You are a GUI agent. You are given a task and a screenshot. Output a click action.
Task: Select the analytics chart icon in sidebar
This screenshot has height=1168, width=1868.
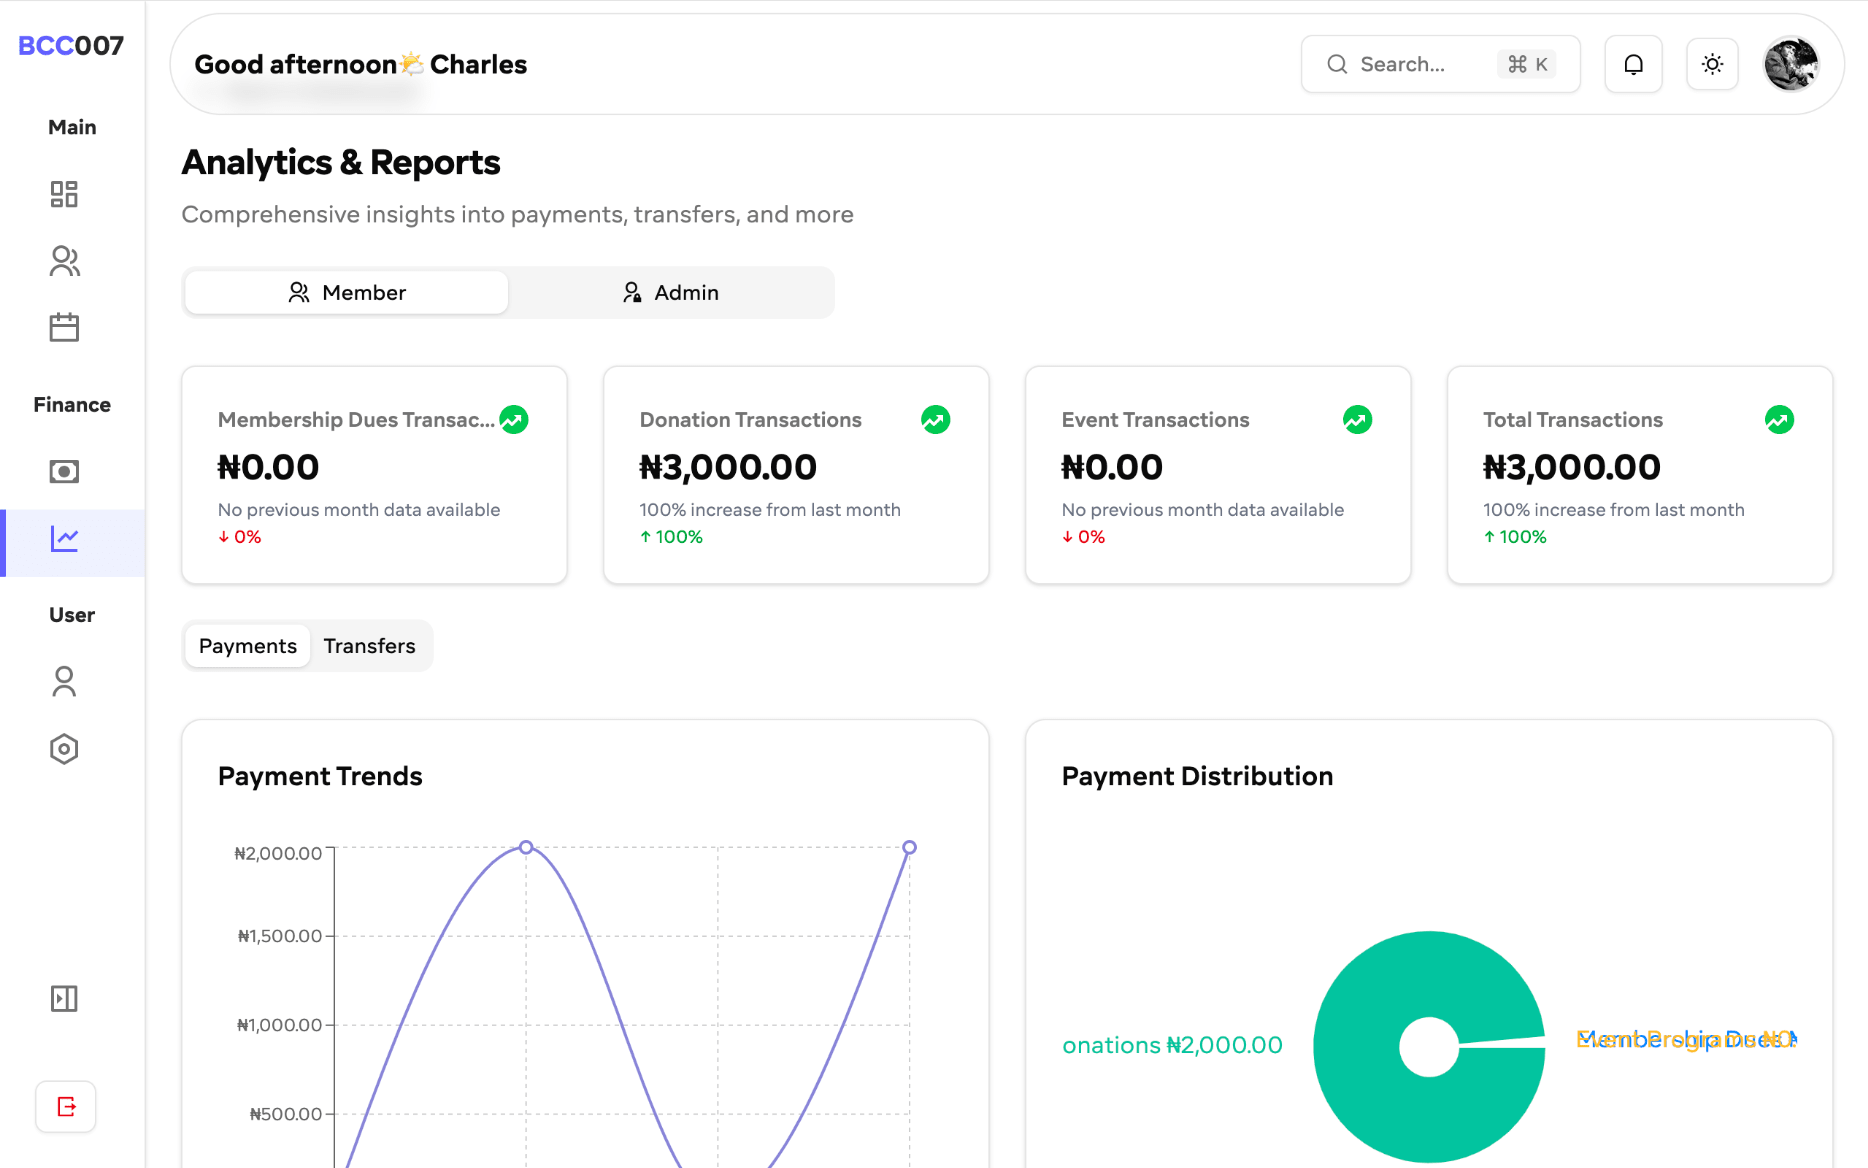64,539
